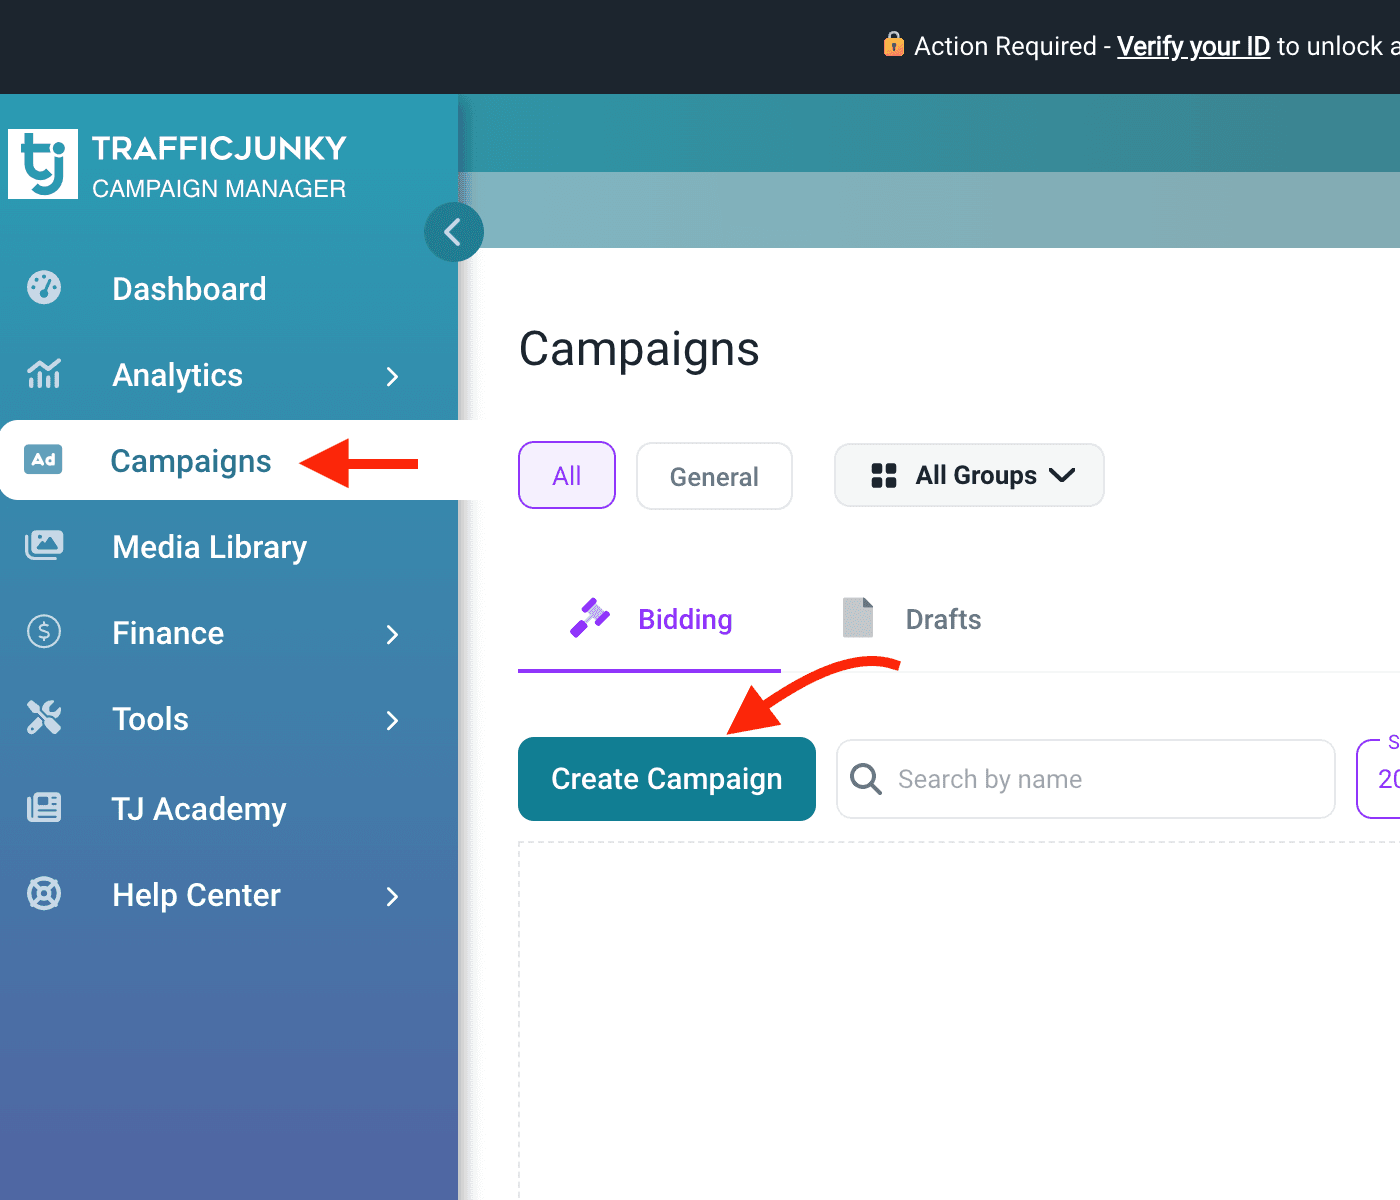Click the lock icon beside Action Required
The height and width of the screenshot is (1200, 1400).
(x=894, y=44)
